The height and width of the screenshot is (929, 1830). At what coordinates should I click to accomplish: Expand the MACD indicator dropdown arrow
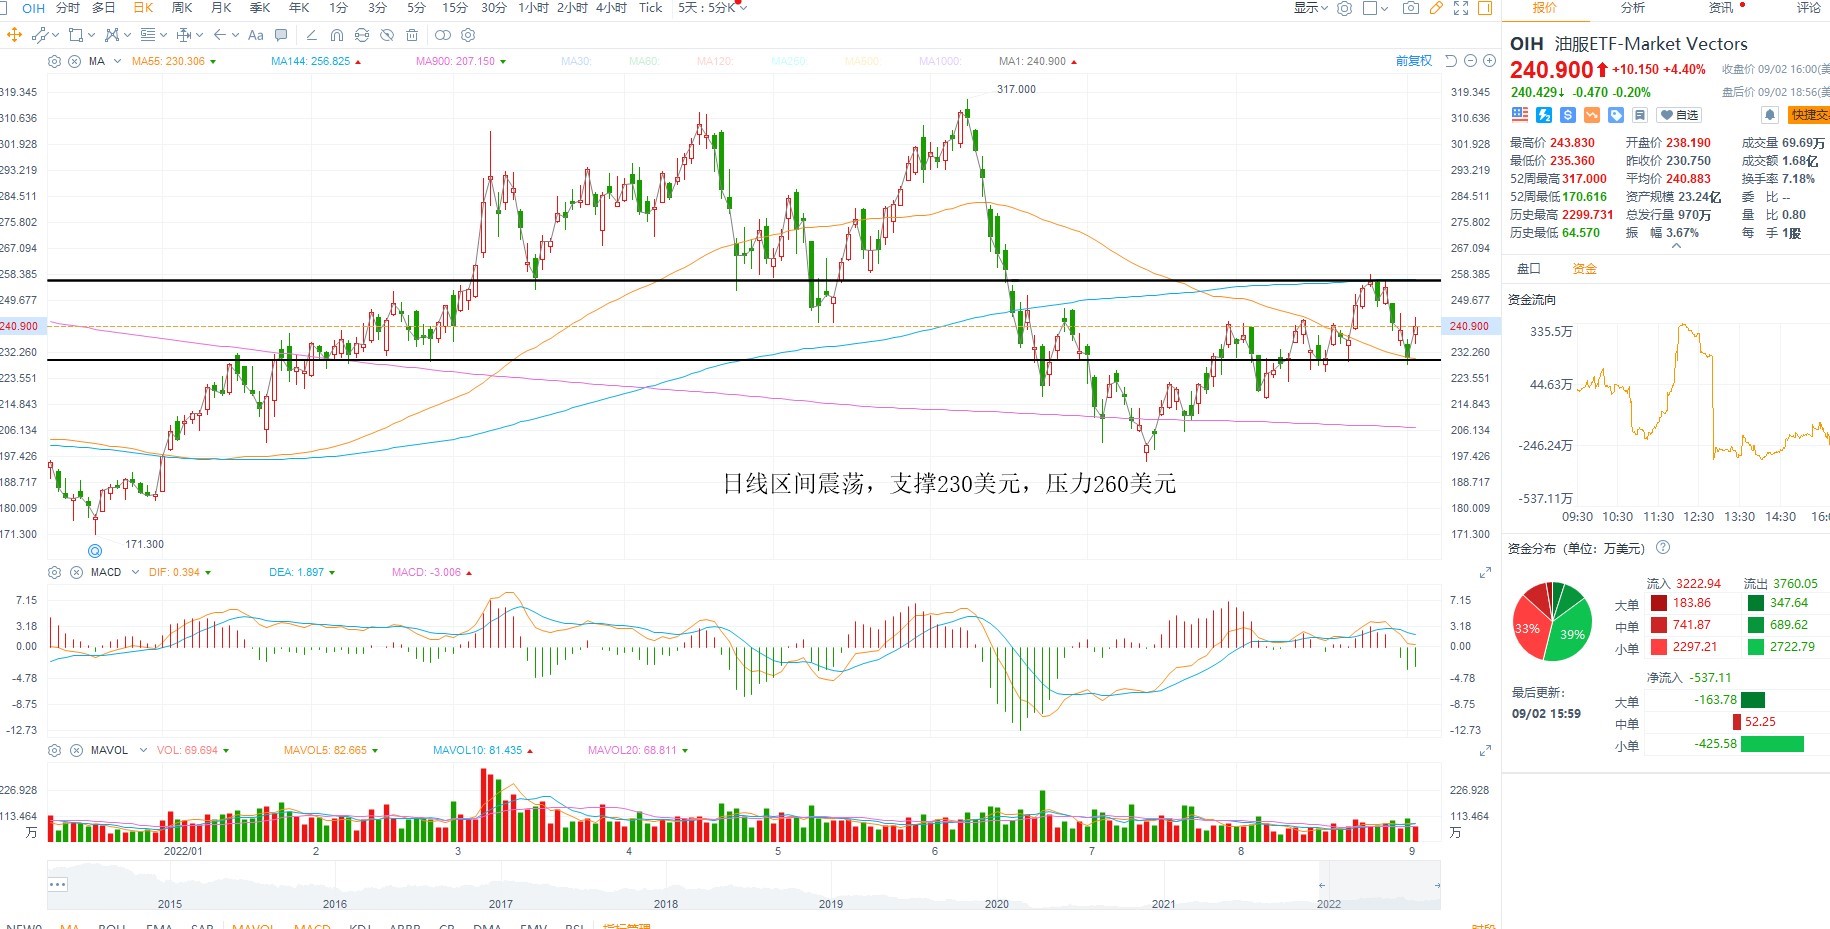[x=135, y=573]
